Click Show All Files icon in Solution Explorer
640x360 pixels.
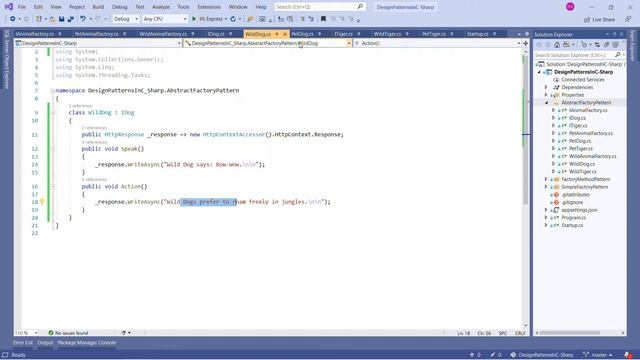(x=616, y=45)
